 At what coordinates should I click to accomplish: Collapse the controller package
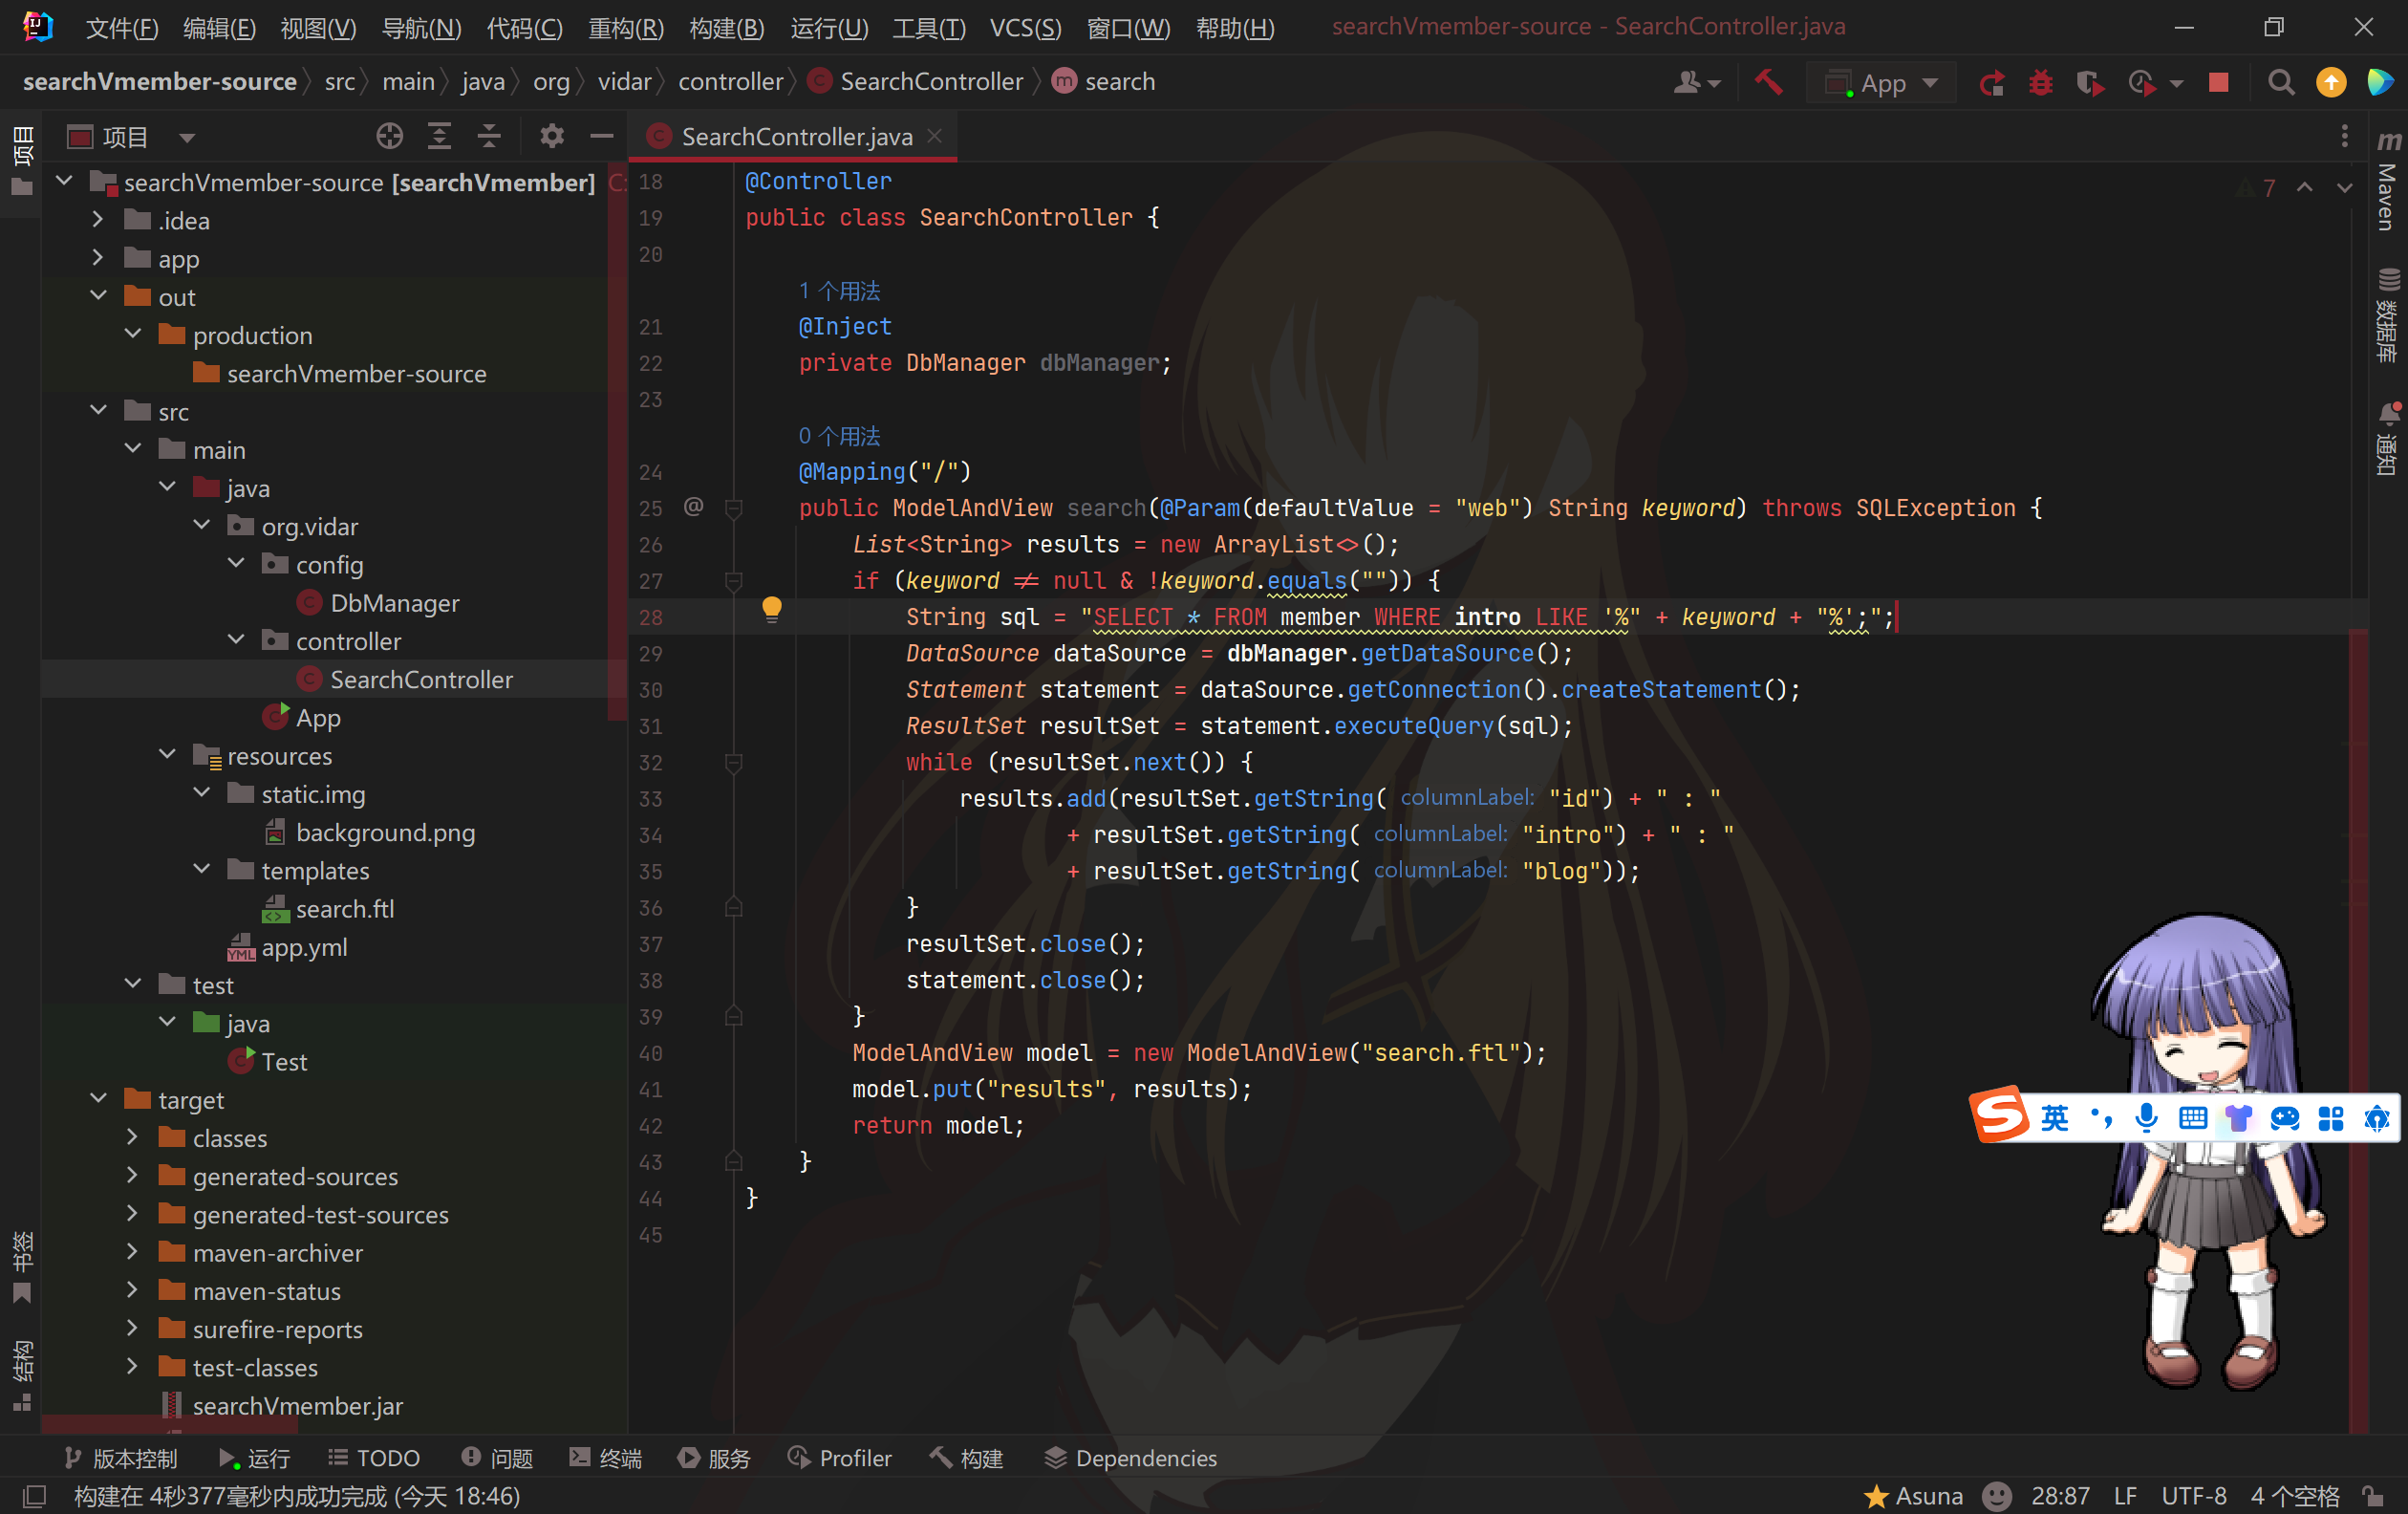pyautogui.click(x=236, y=640)
